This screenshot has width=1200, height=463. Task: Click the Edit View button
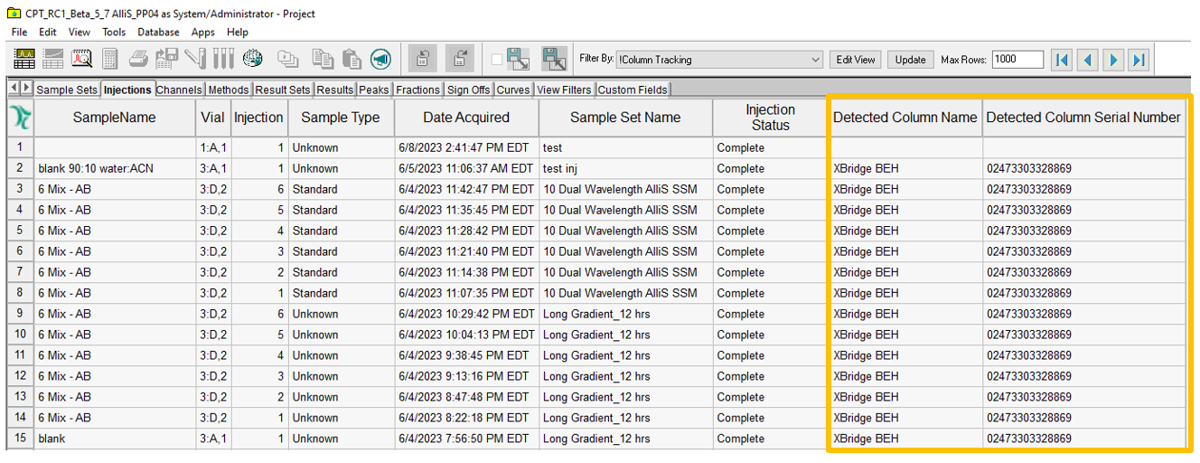856,60
